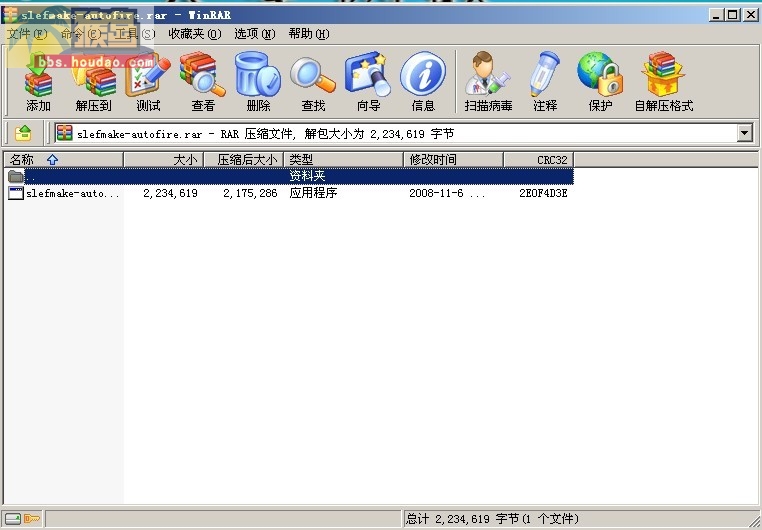Sort by 名称 column header

pos(64,159)
